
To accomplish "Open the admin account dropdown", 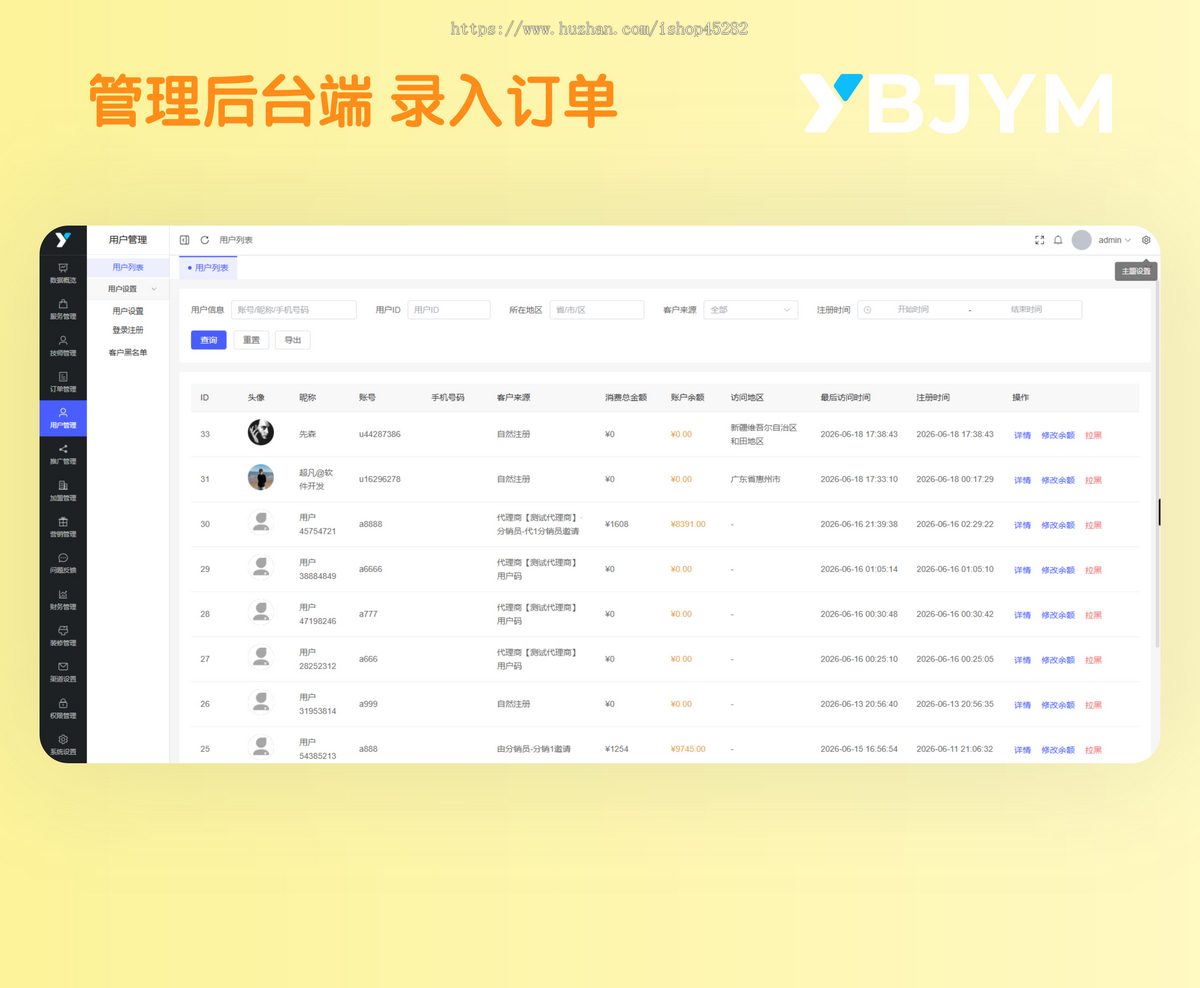I will 1114,240.
